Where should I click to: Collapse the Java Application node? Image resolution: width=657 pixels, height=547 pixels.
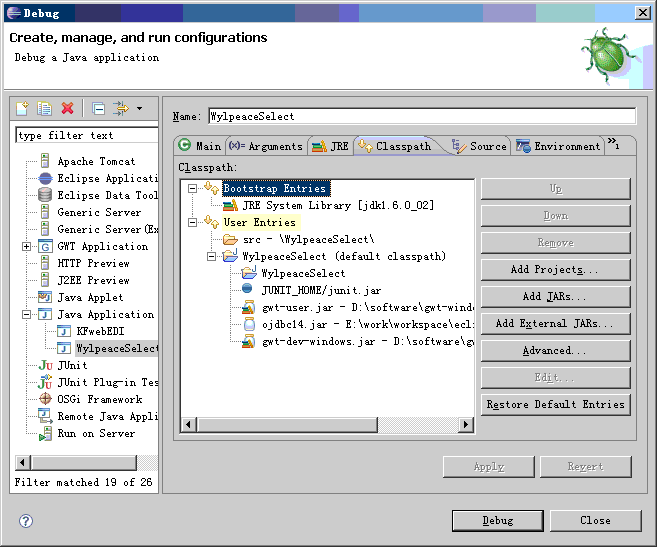pyautogui.click(x=26, y=314)
